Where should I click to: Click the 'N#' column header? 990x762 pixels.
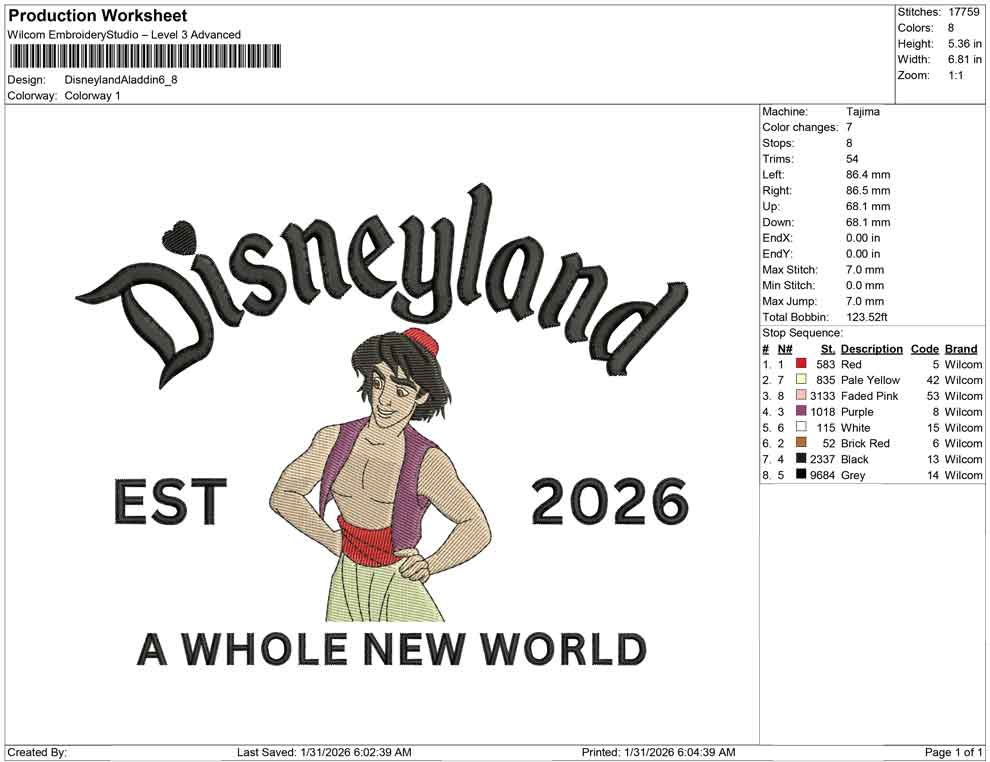click(x=785, y=348)
